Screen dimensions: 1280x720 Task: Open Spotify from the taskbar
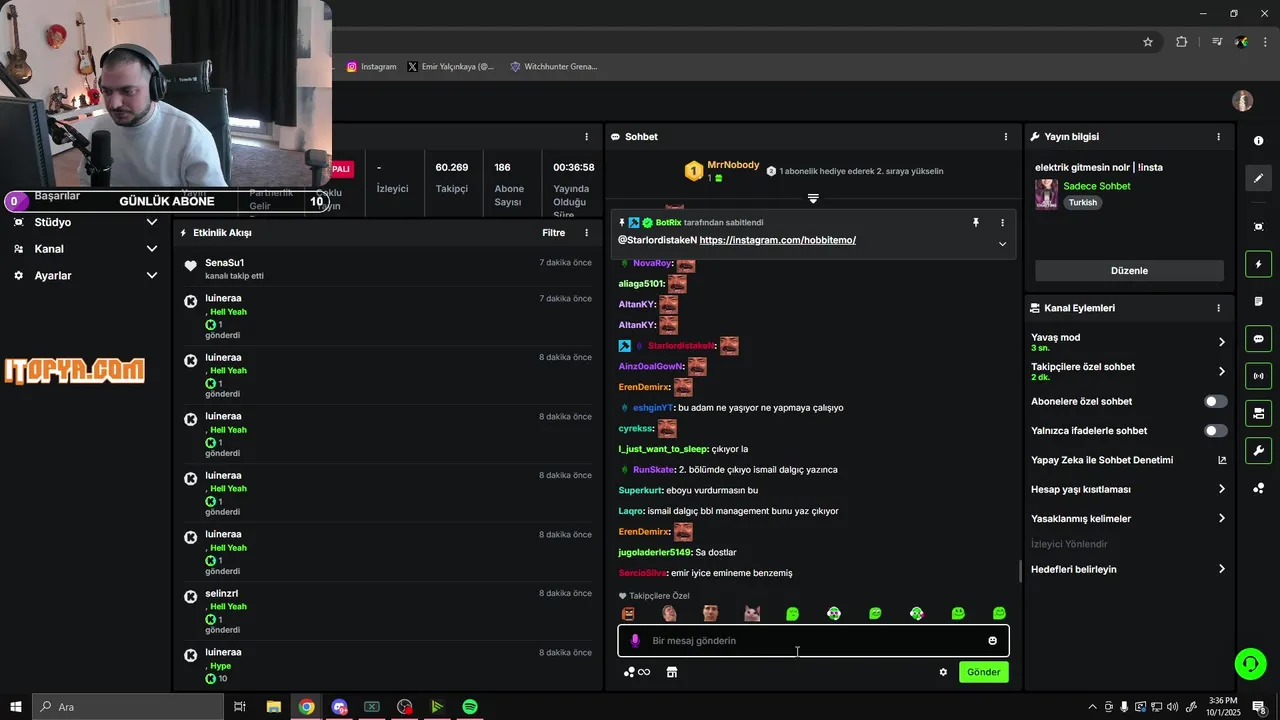point(470,706)
